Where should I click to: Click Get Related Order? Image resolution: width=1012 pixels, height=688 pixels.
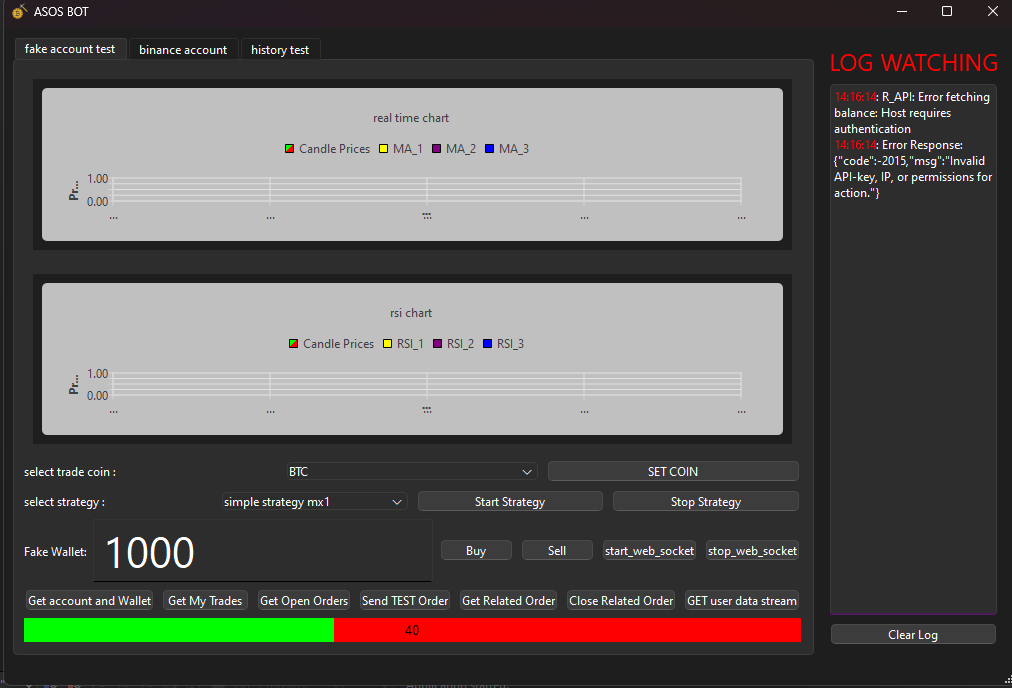tap(509, 601)
